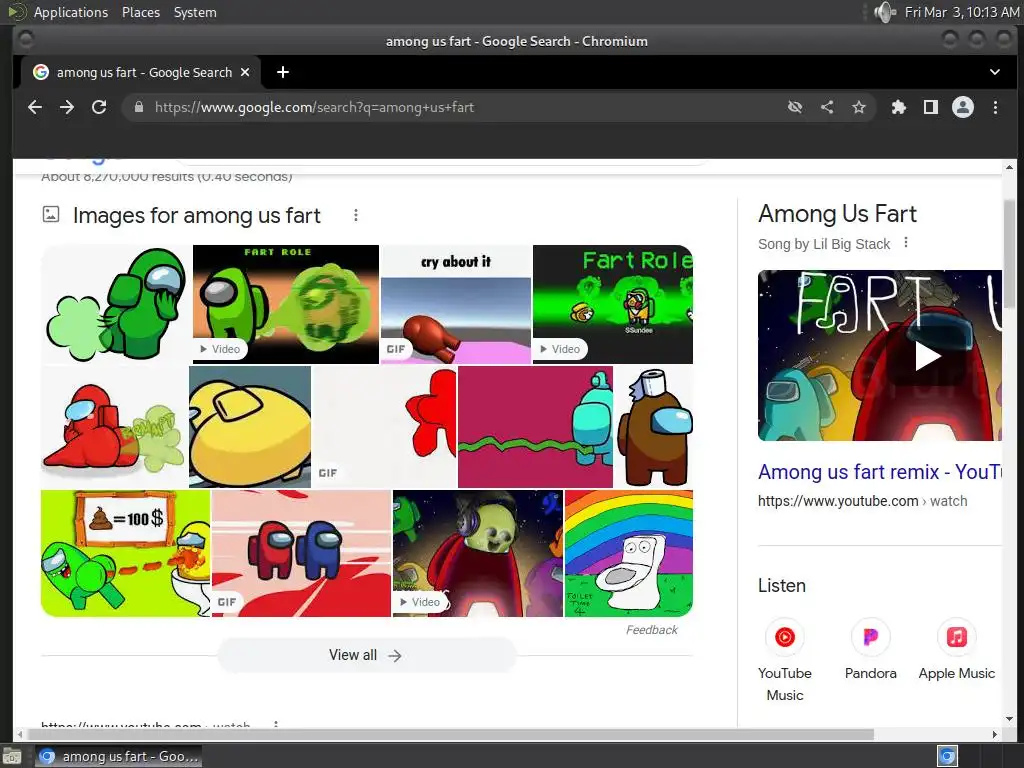This screenshot has height=768, width=1024.
Task: Expand the tab search dropdown arrow
Action: (x=995, y=72)
